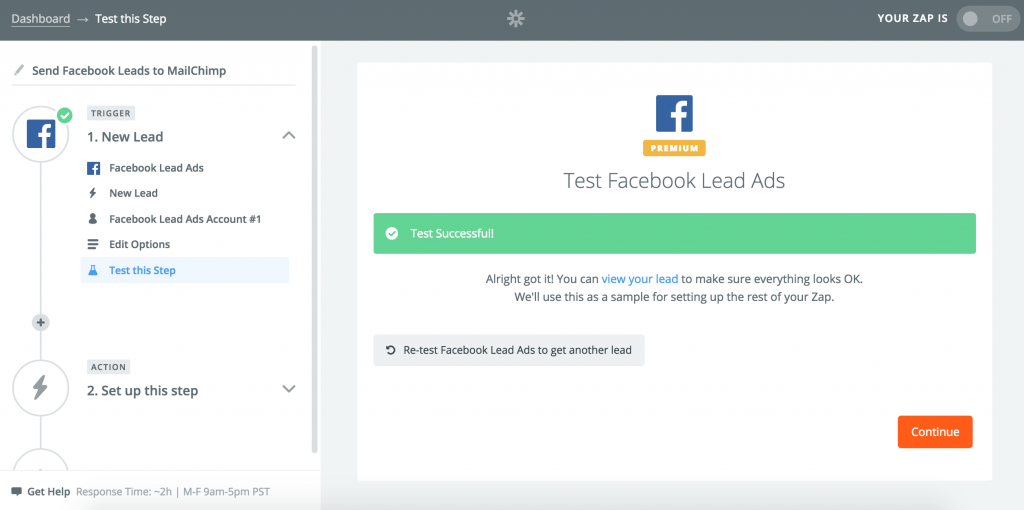
Task: Click the 2. Set up this step heading
Action: click(x=142, y=390)
